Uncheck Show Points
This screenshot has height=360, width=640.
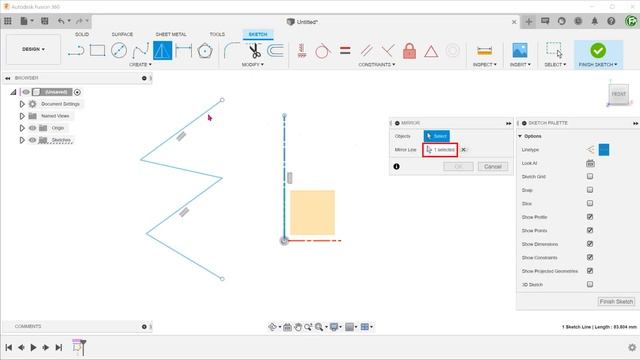point(590,230)
